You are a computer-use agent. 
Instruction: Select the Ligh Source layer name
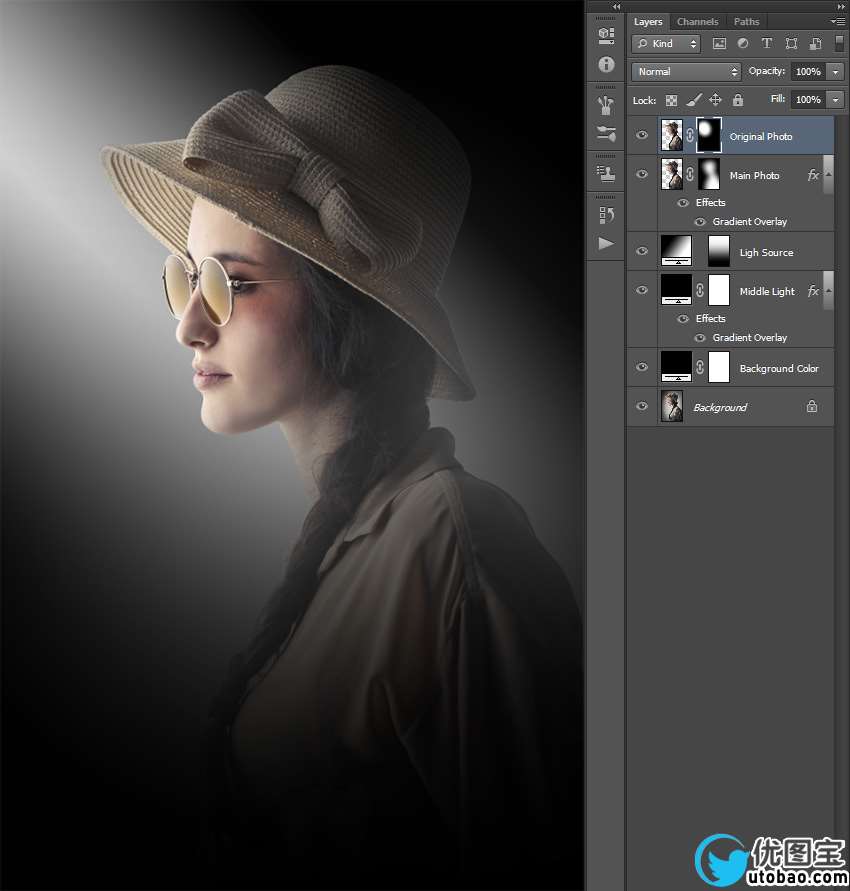click(766, 252)
